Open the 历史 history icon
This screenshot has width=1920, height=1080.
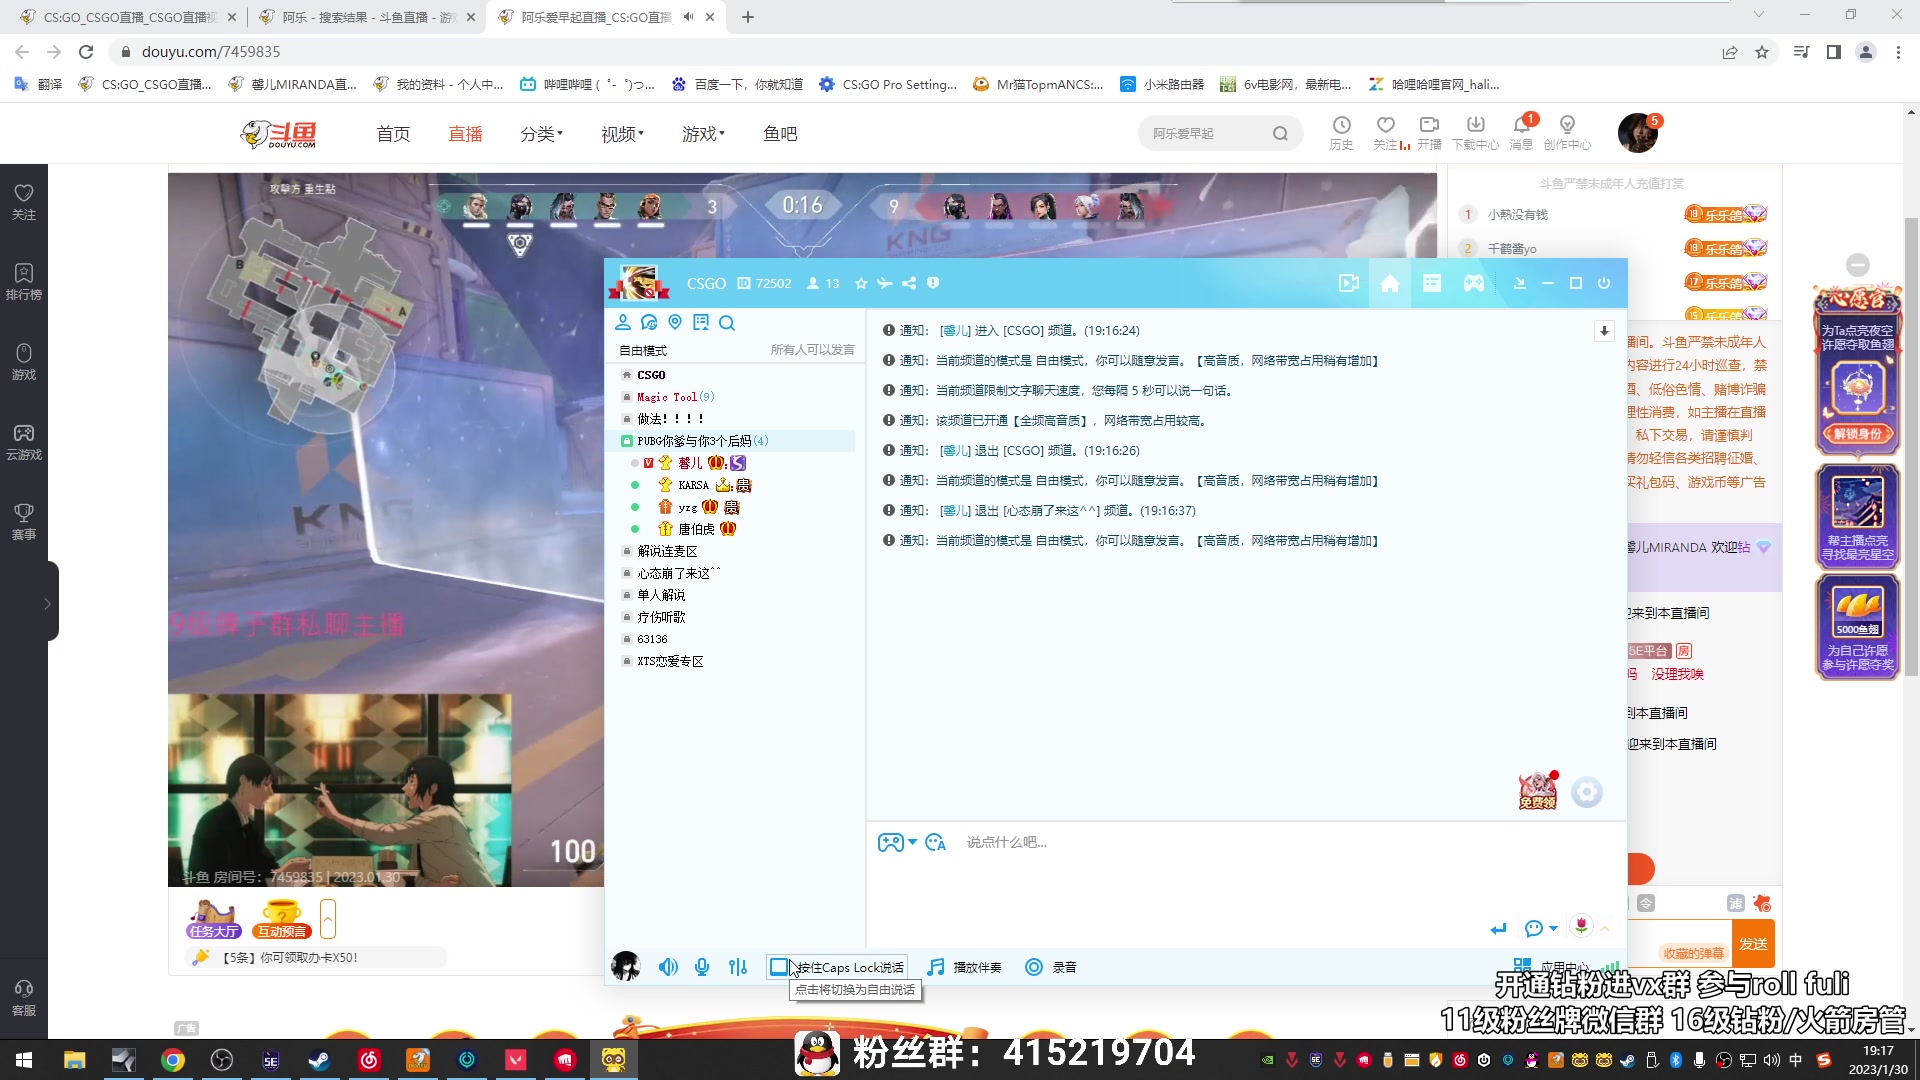tap(1341, 132)
